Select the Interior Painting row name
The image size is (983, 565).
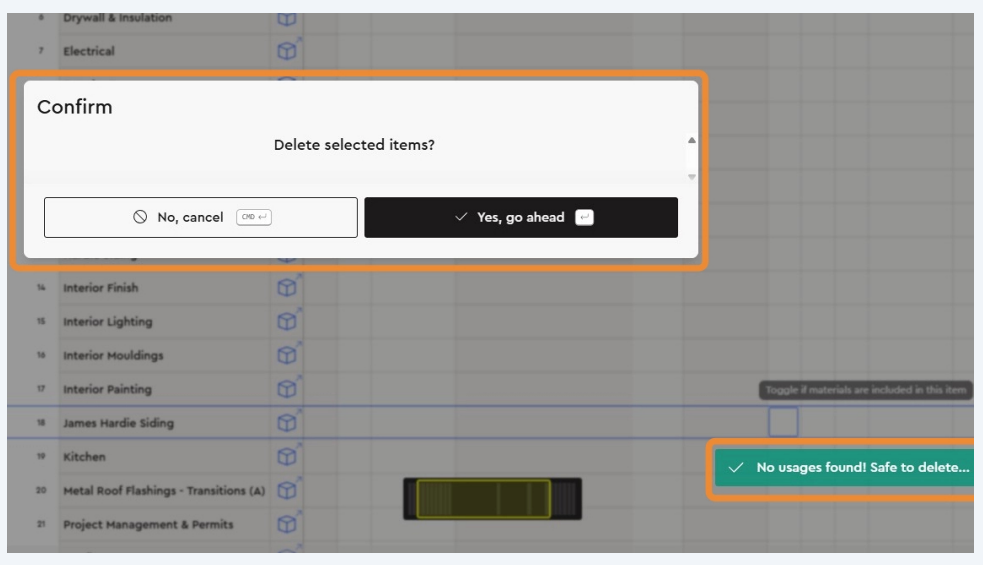[x=107, y=389]
